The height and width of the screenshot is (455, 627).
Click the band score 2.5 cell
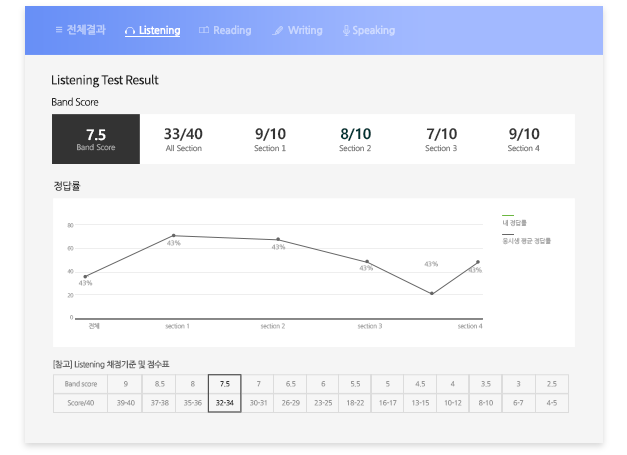point(552,384)
